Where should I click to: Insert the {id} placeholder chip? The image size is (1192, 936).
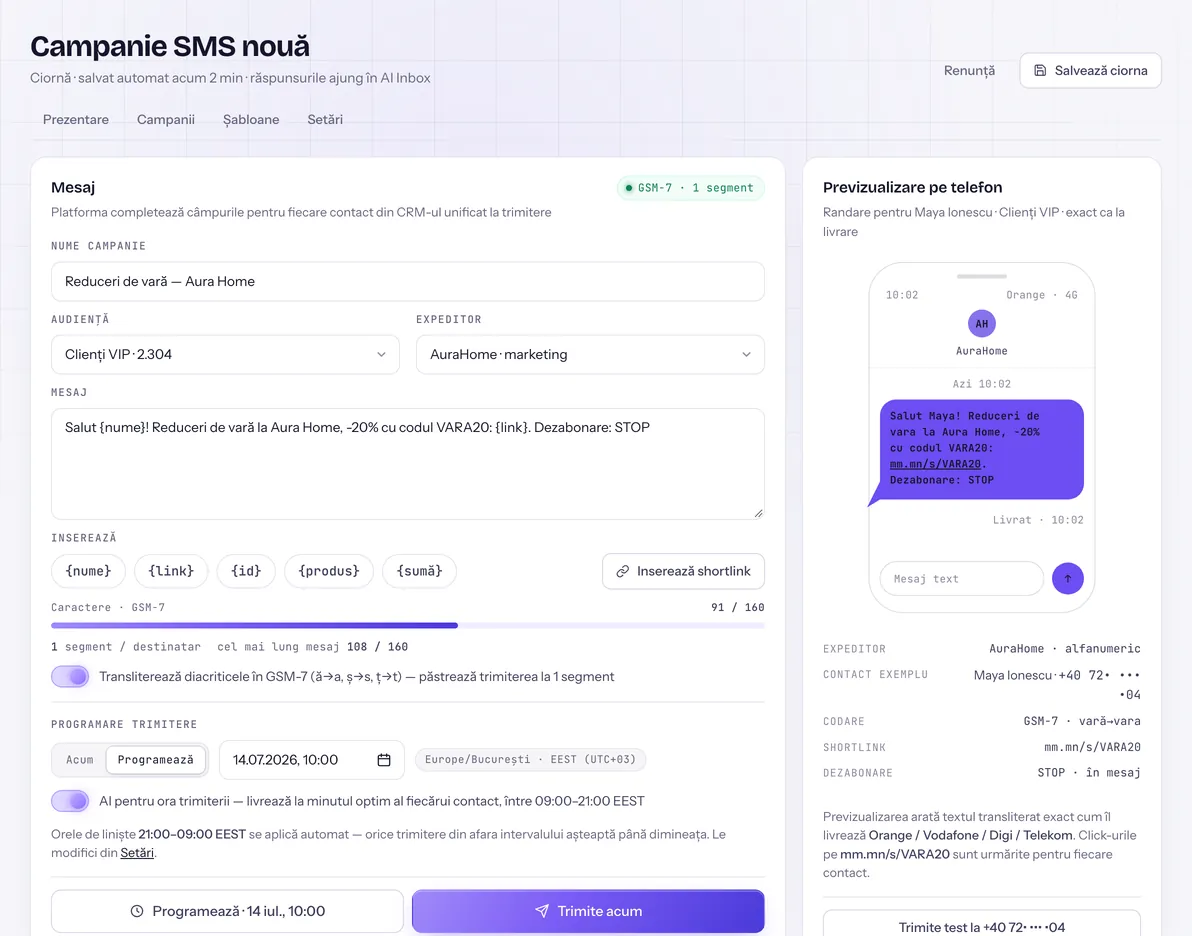coord(246,571)
